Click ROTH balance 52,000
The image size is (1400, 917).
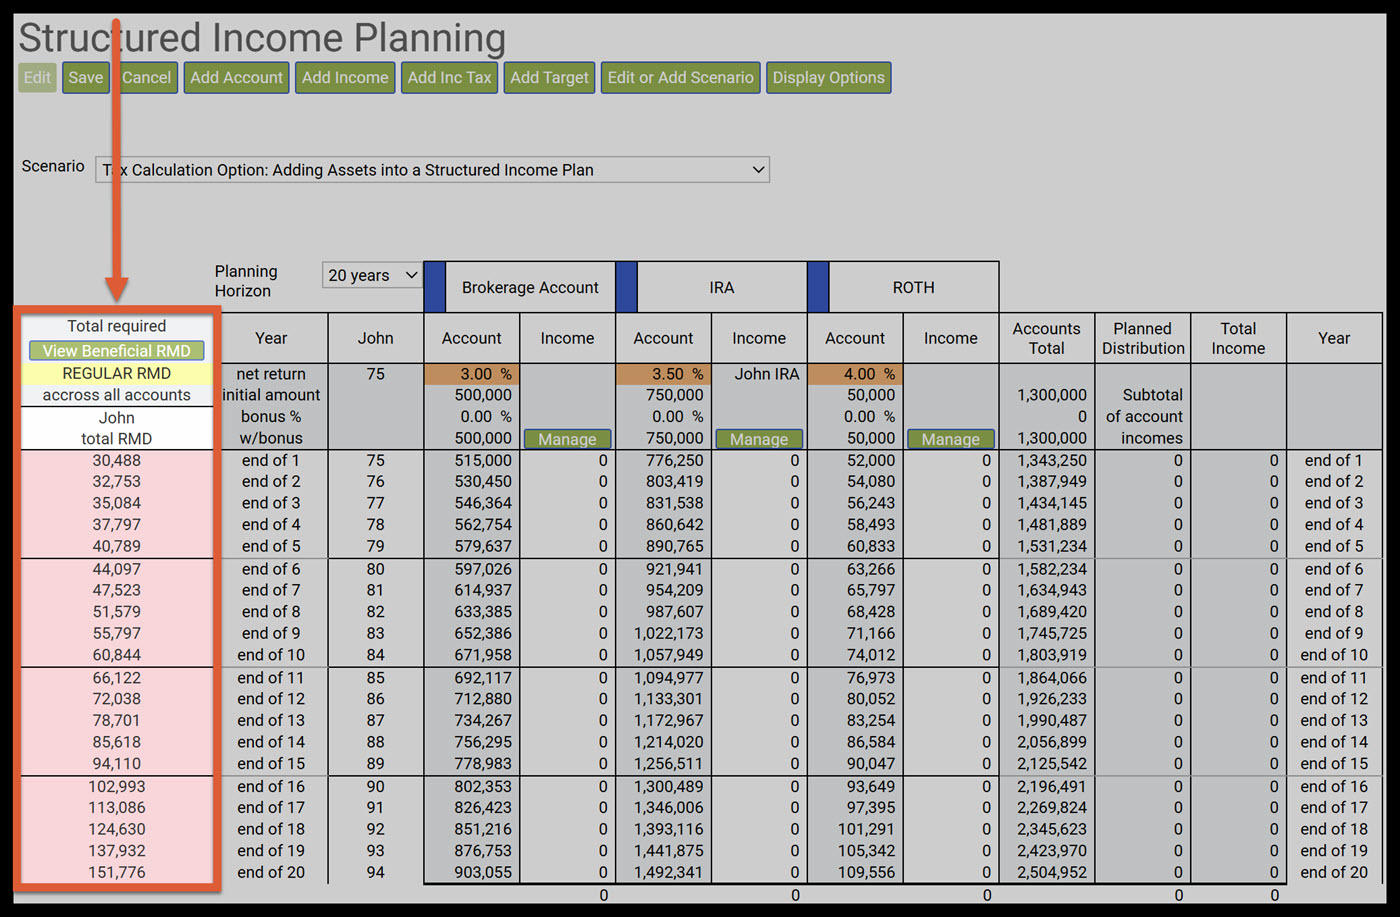point(871,461)
